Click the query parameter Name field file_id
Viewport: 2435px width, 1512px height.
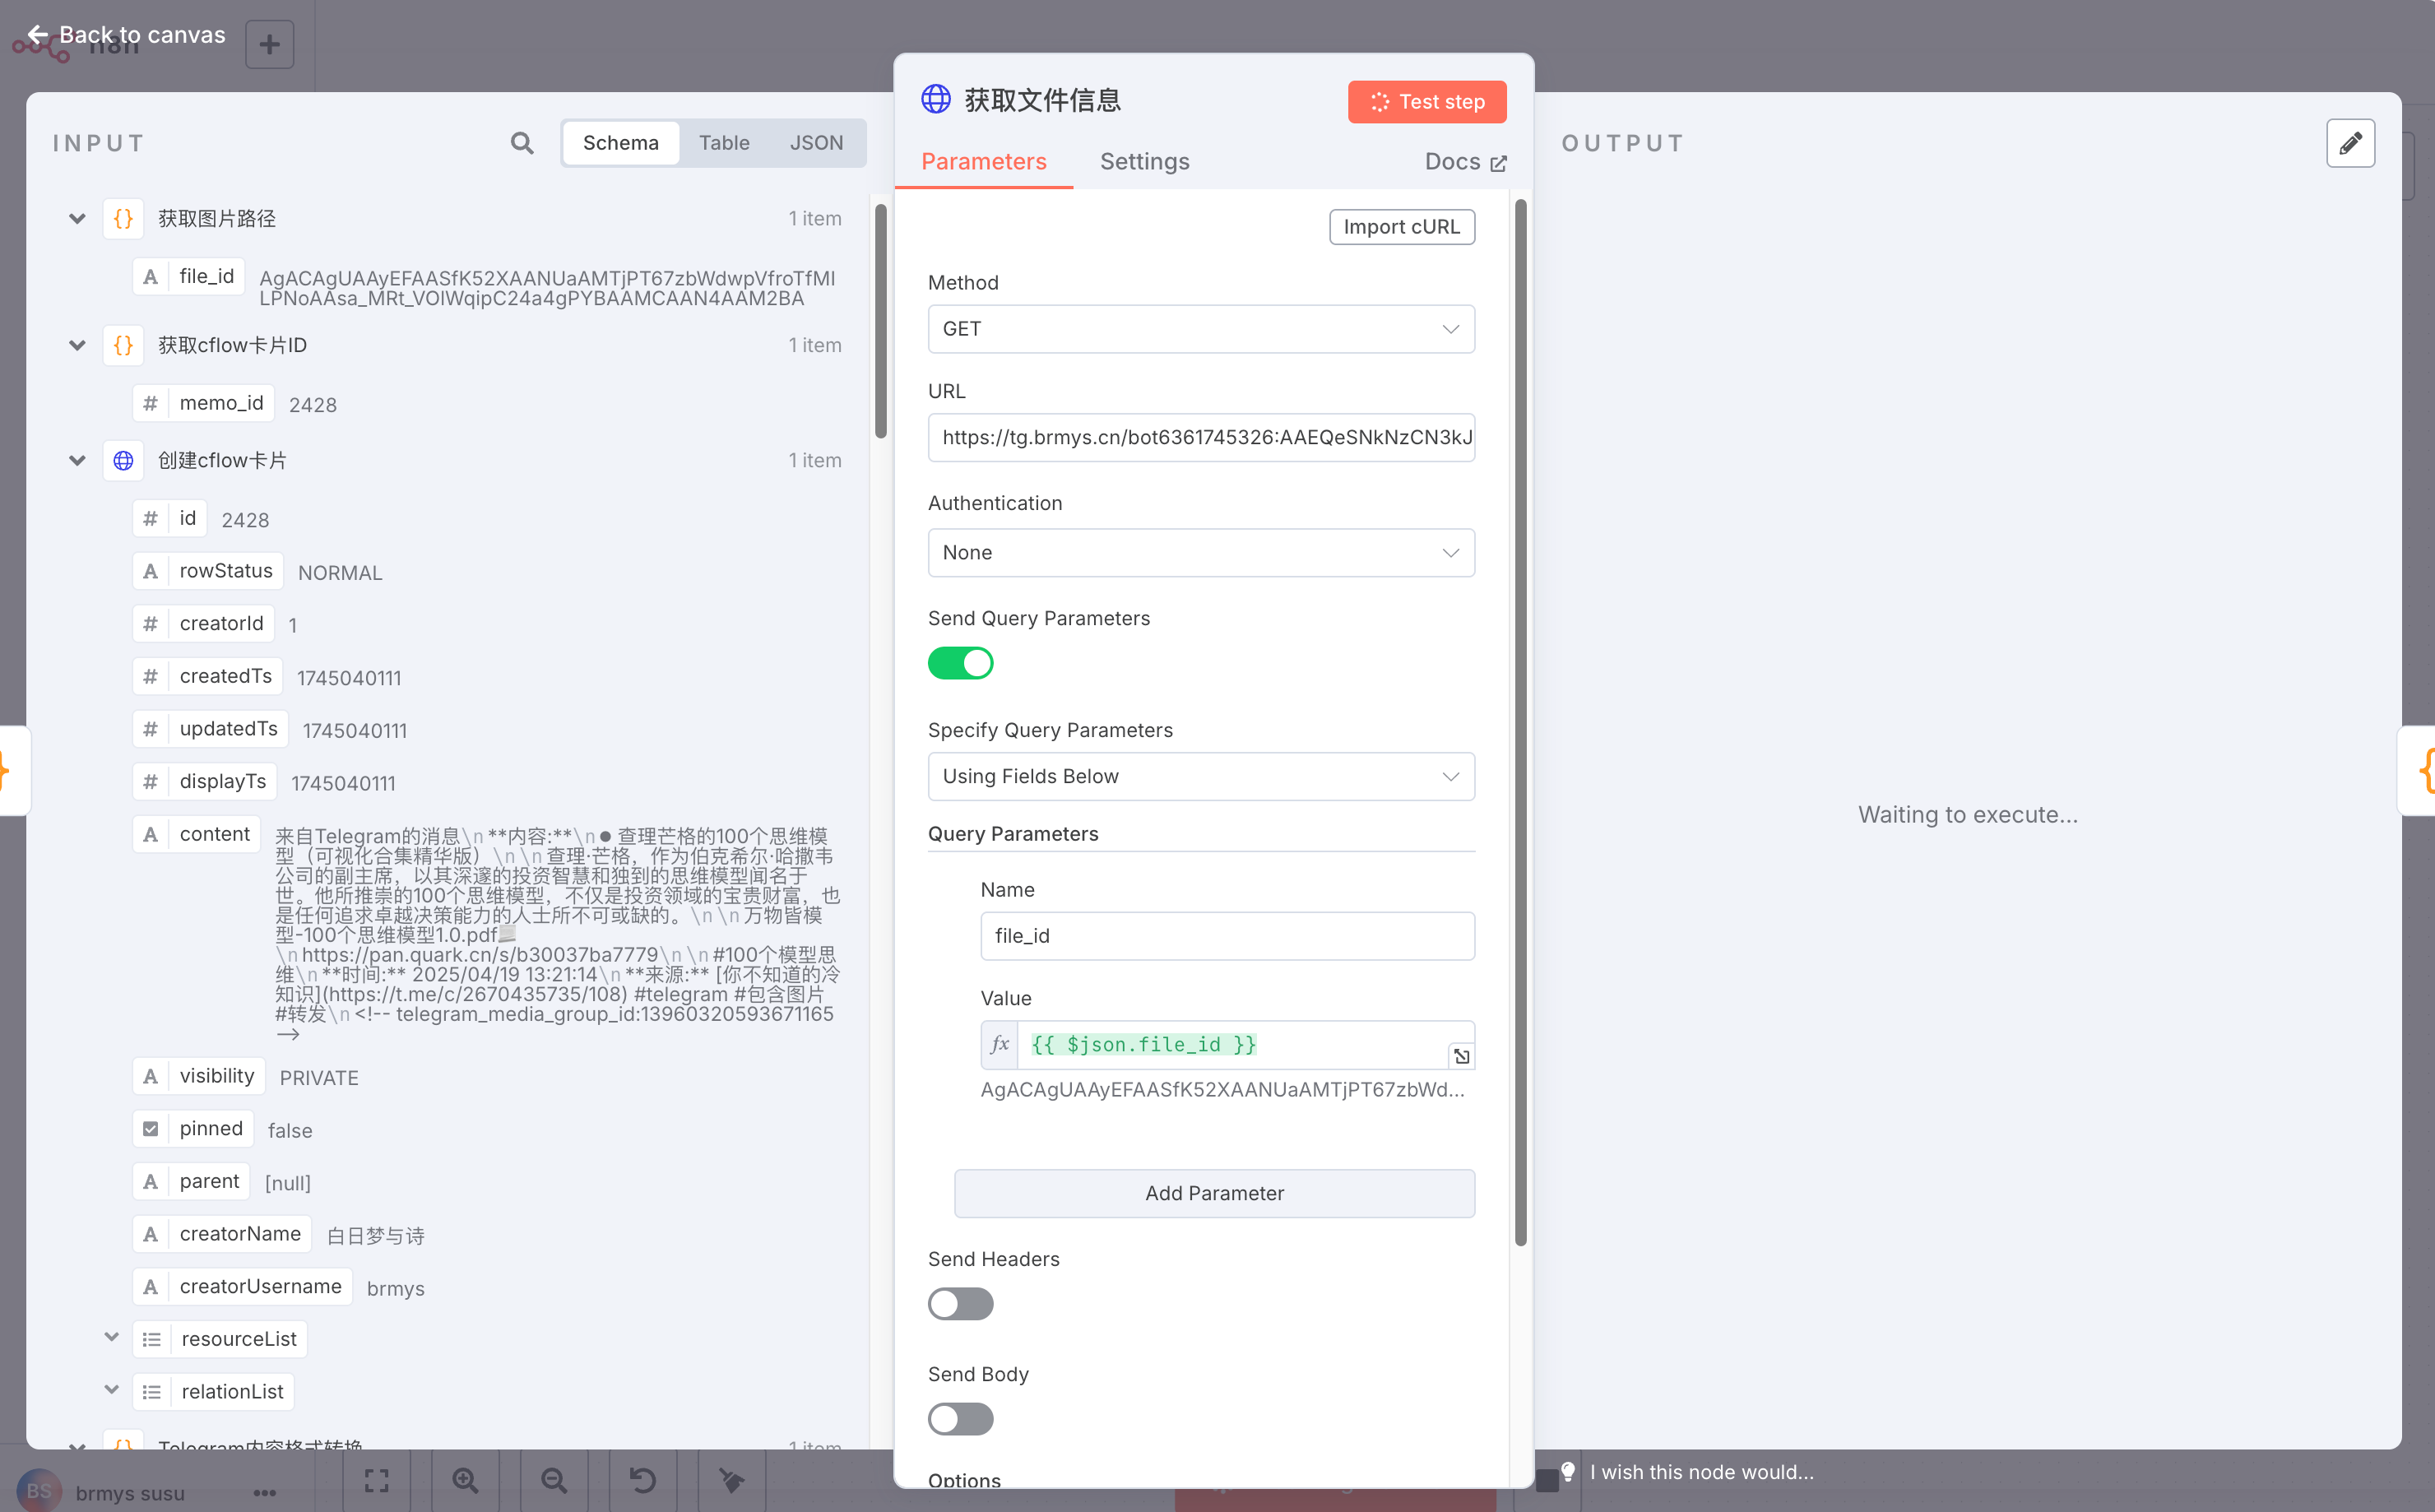(1227, 936)
